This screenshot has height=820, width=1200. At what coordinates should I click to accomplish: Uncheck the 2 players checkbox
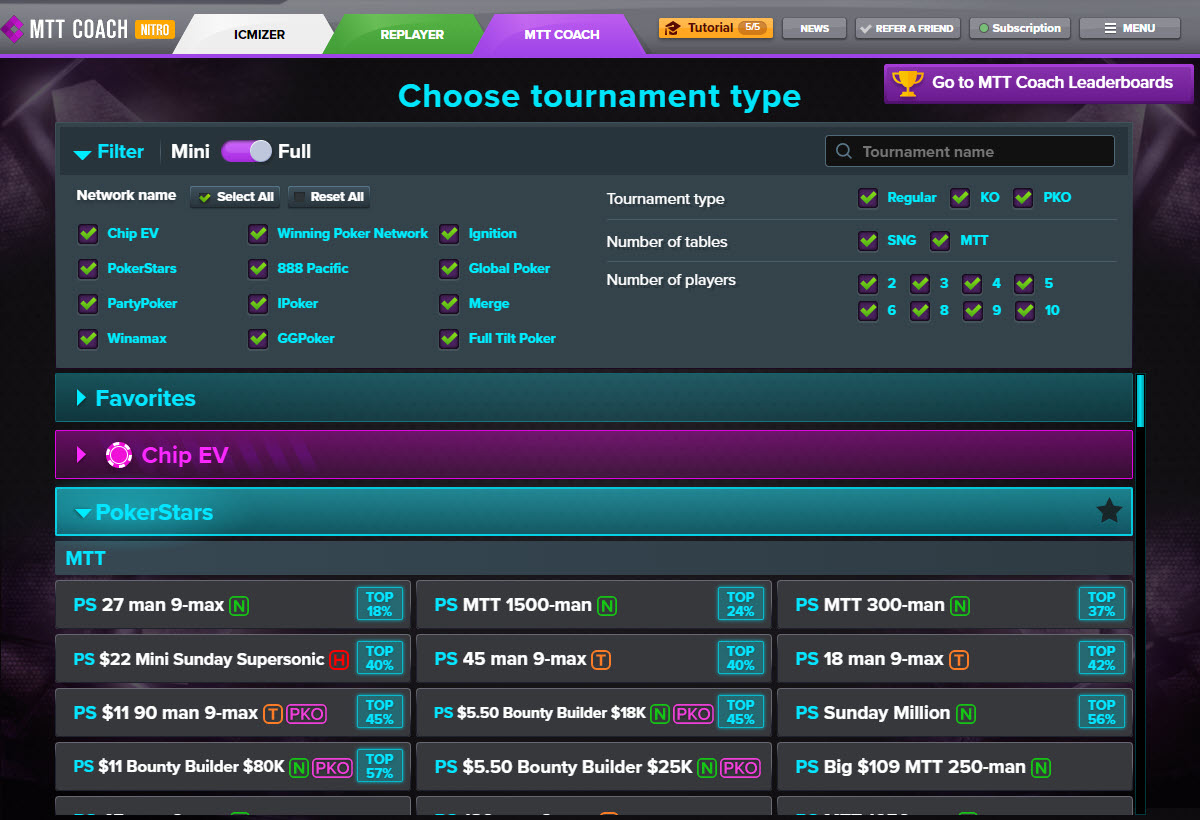[x=868, y=284]
